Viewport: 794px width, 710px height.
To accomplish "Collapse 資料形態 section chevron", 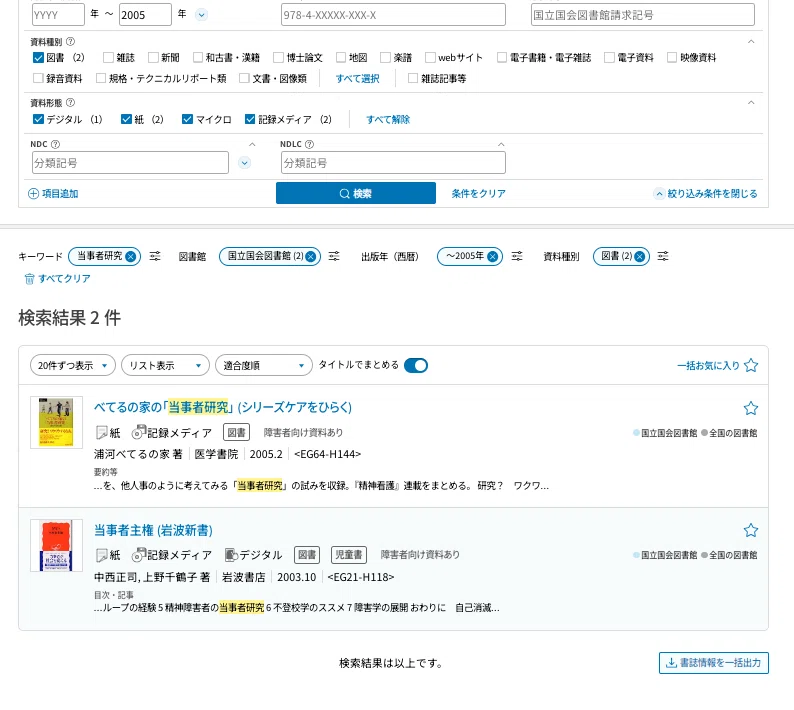I will [x=751, y=103].
